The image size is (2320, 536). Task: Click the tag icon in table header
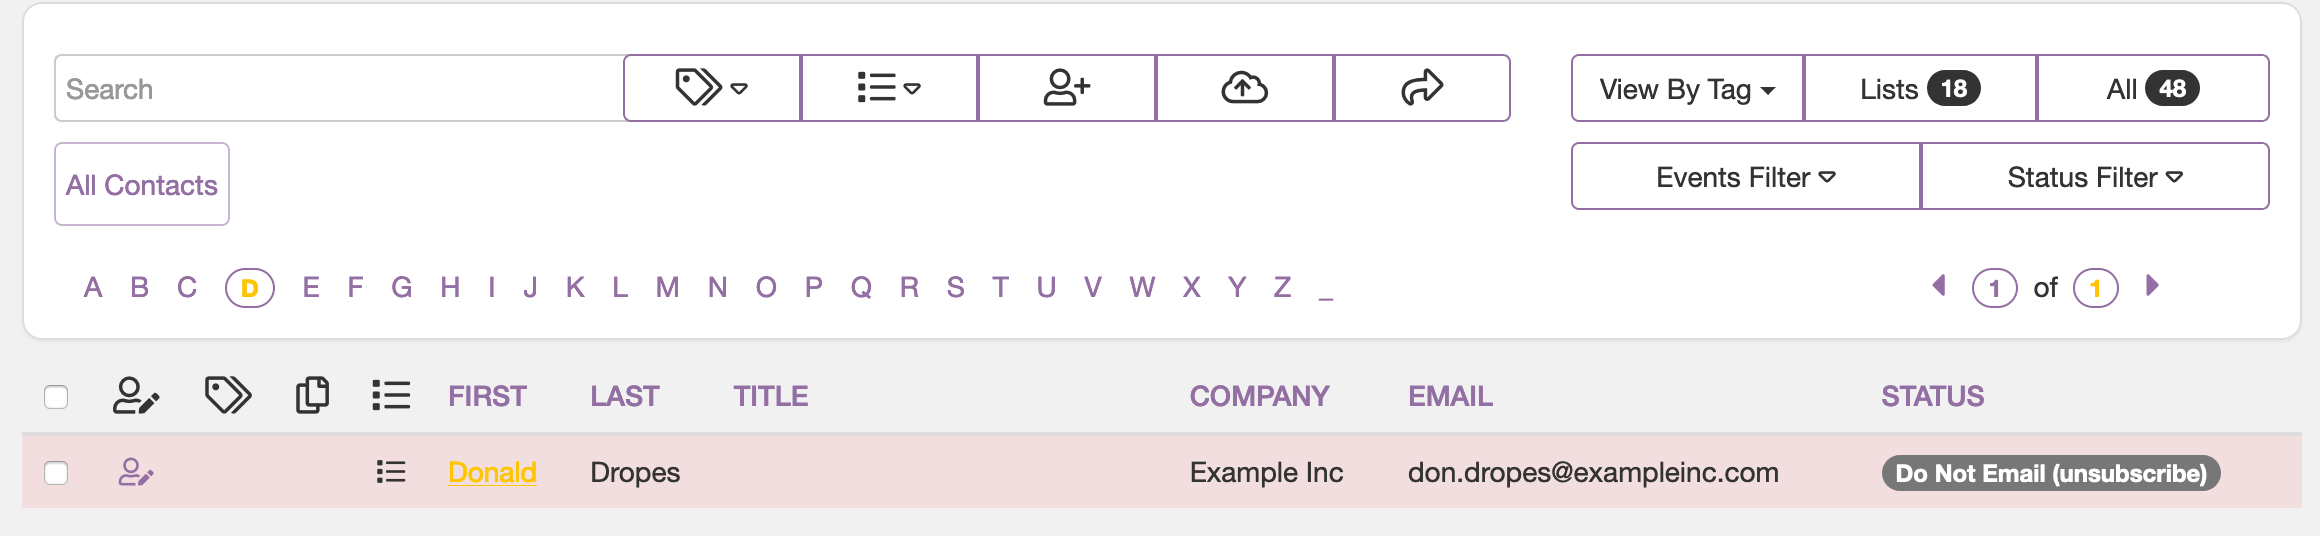pyautogui.click(x=228, y=395)
